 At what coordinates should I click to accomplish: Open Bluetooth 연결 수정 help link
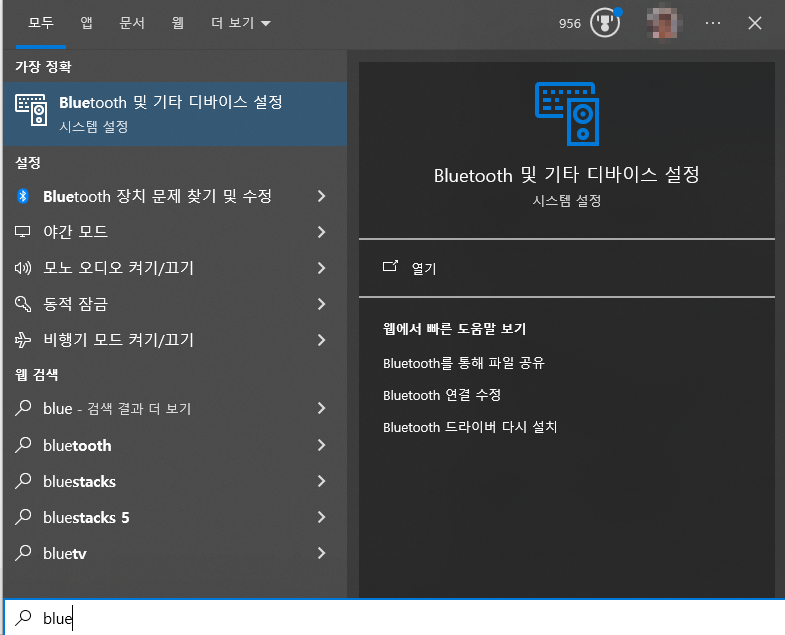[x=442, y=395]
